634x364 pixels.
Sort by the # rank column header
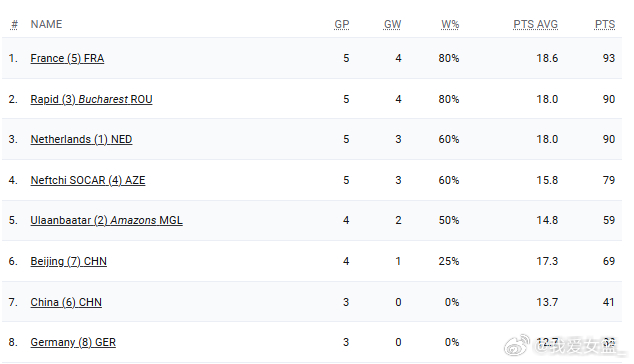tap(14, 24)
